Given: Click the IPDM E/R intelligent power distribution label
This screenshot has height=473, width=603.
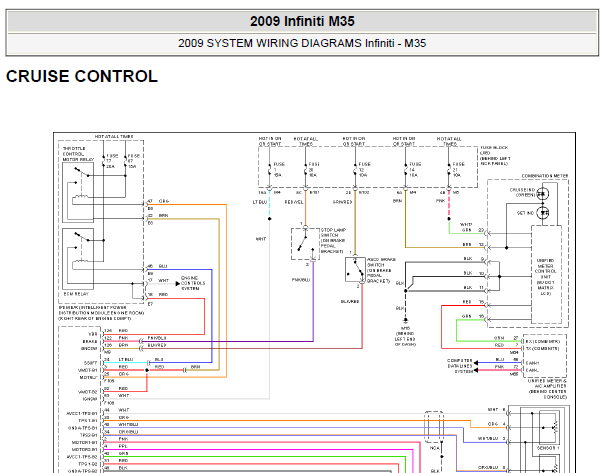Looking at the screenshot, I should point(101,313).
